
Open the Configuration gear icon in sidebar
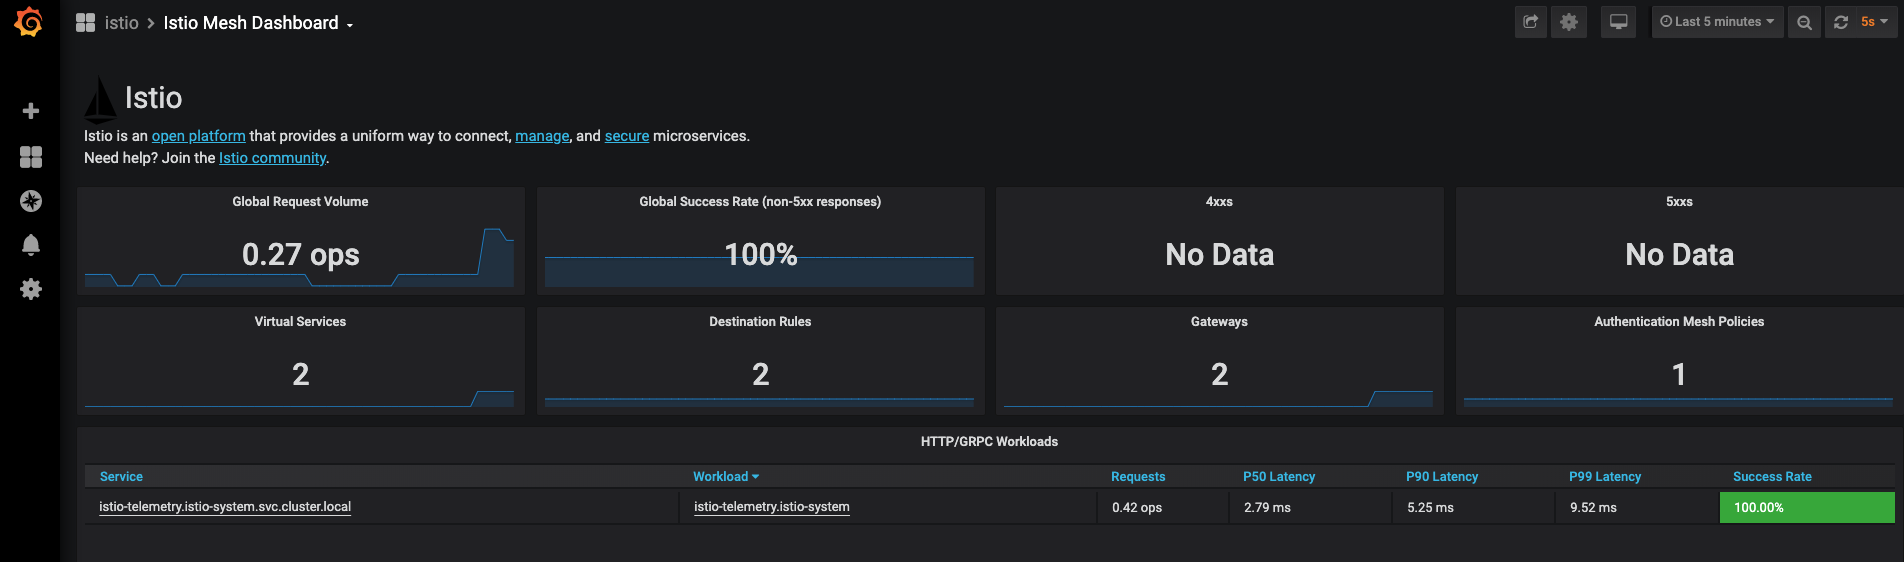click(31, 289)
